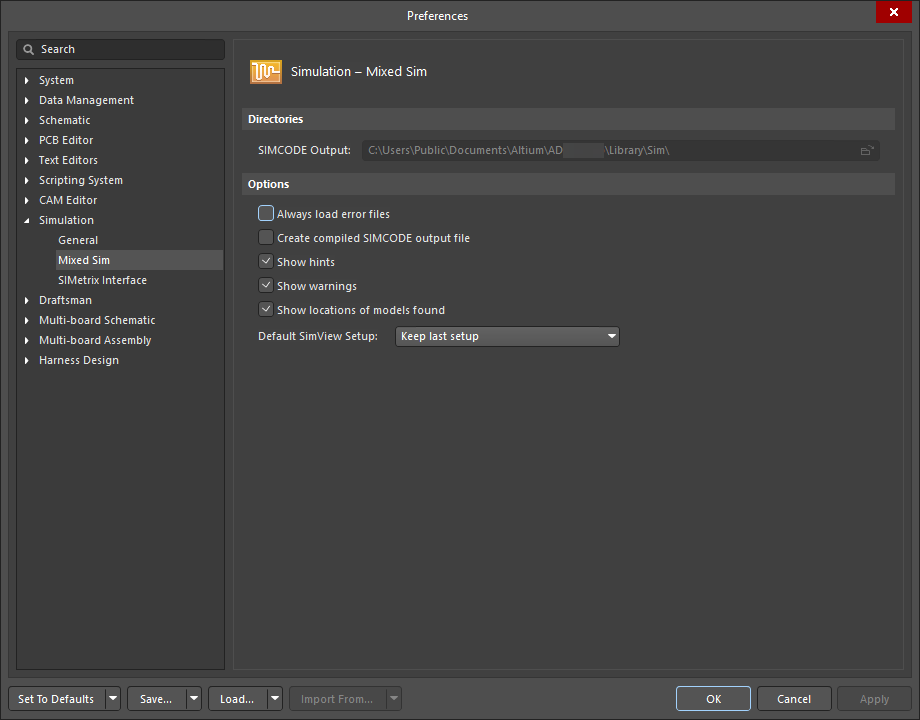
Task: Expand the PCB Editor category
Action: click(x=26, y=140)
